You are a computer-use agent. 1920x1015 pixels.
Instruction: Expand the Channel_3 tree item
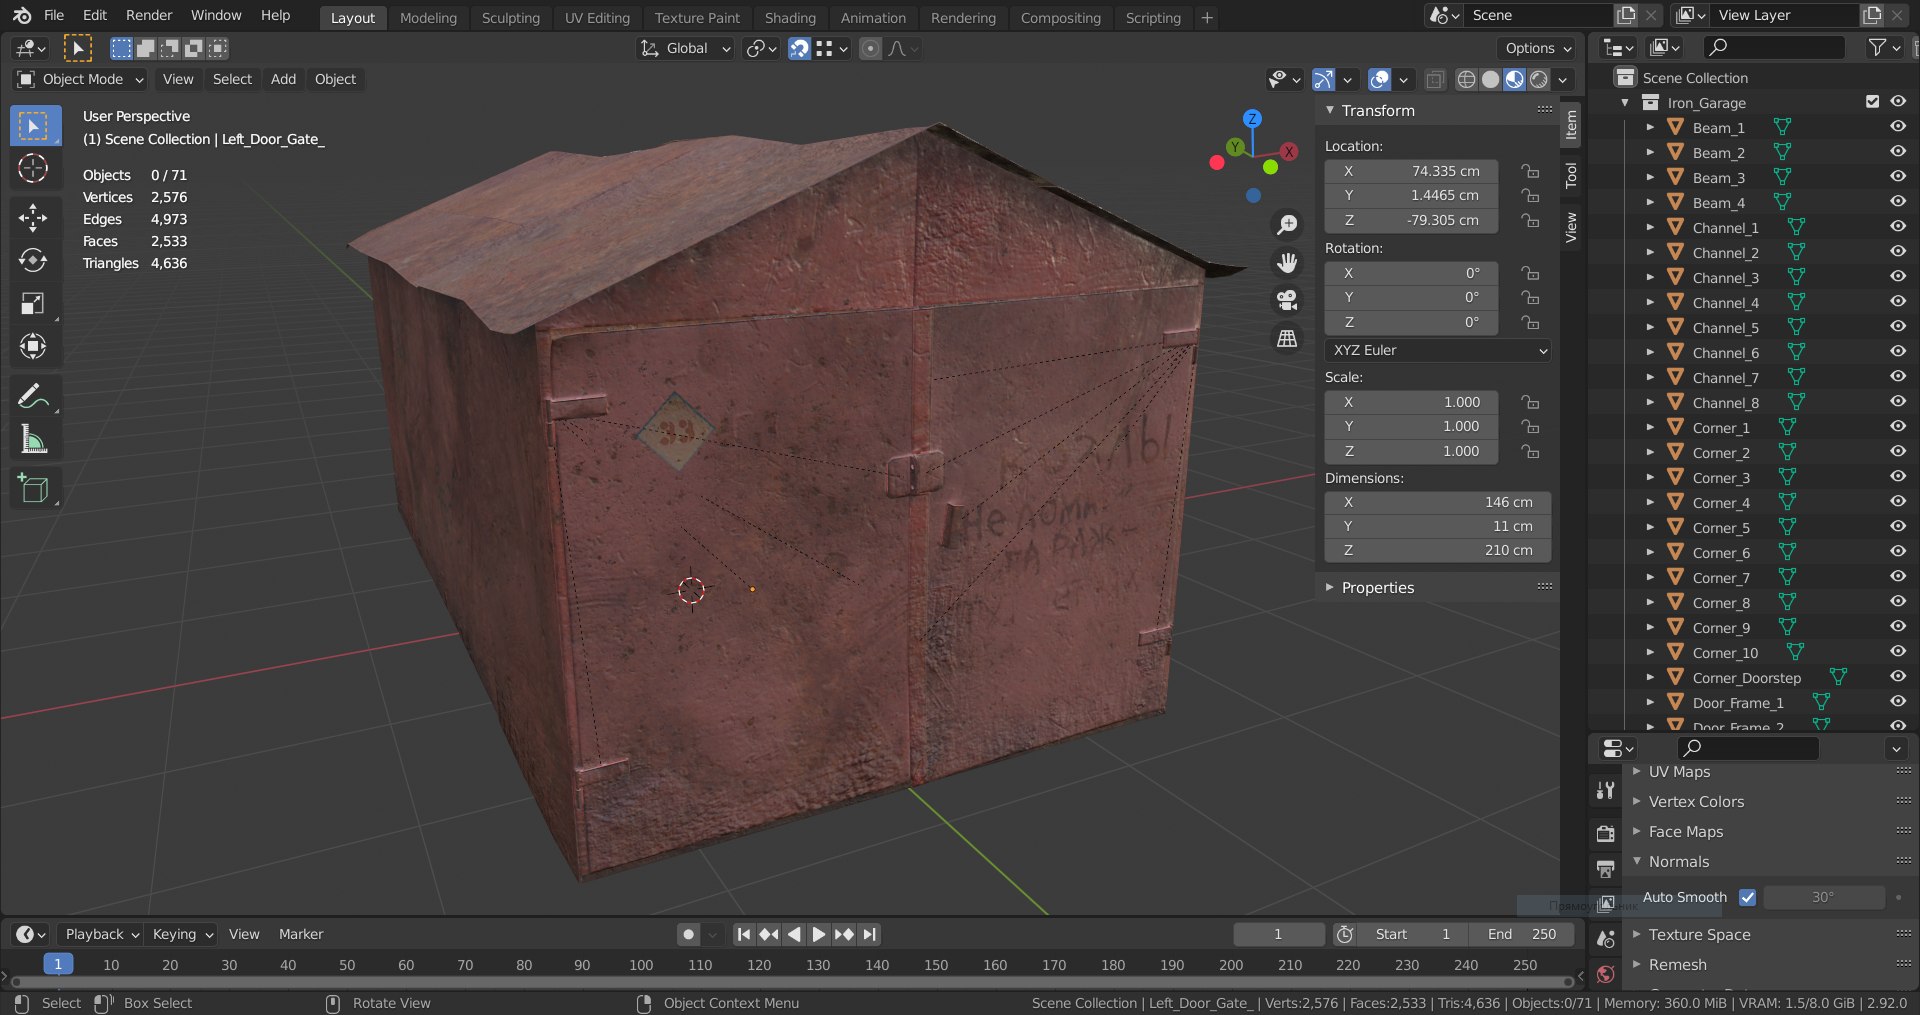click(x=1650, y=277)
